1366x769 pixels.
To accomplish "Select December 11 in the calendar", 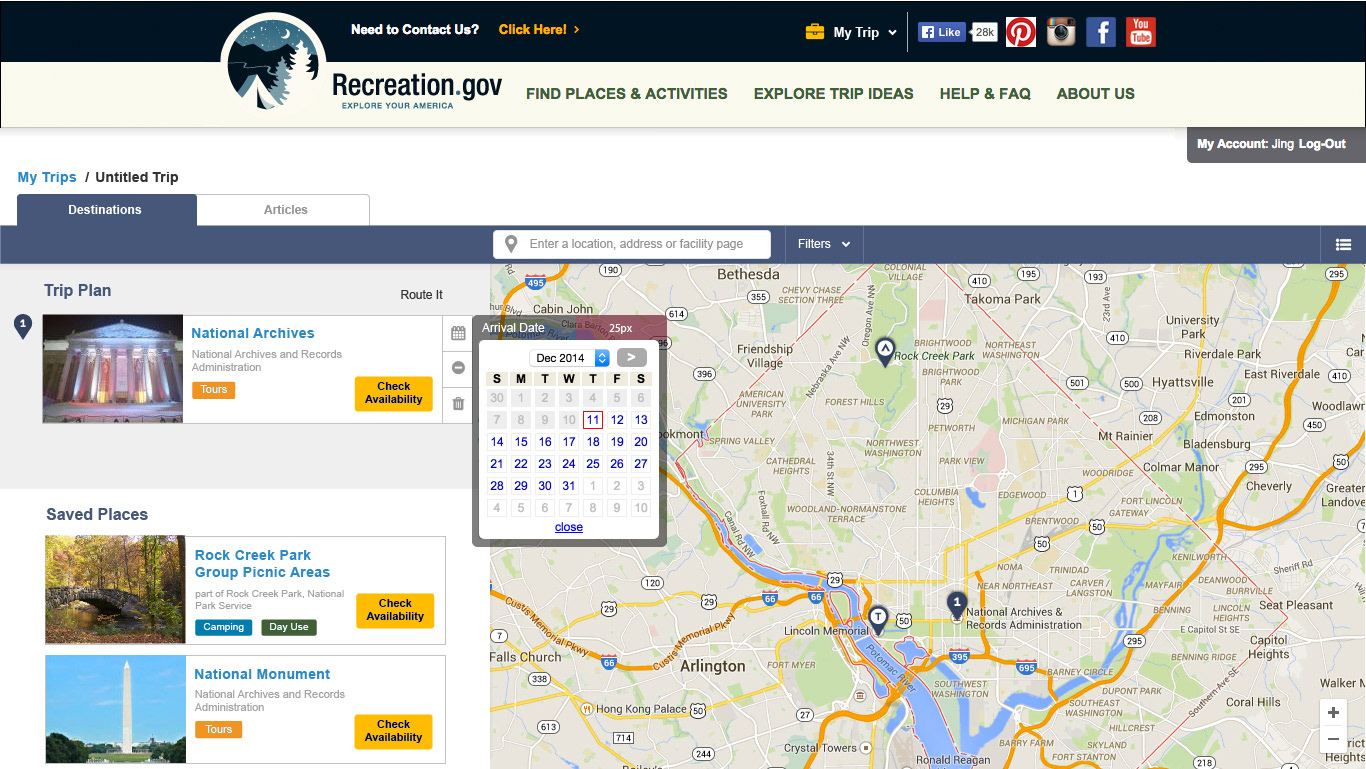I will click(x=593, y=420).
